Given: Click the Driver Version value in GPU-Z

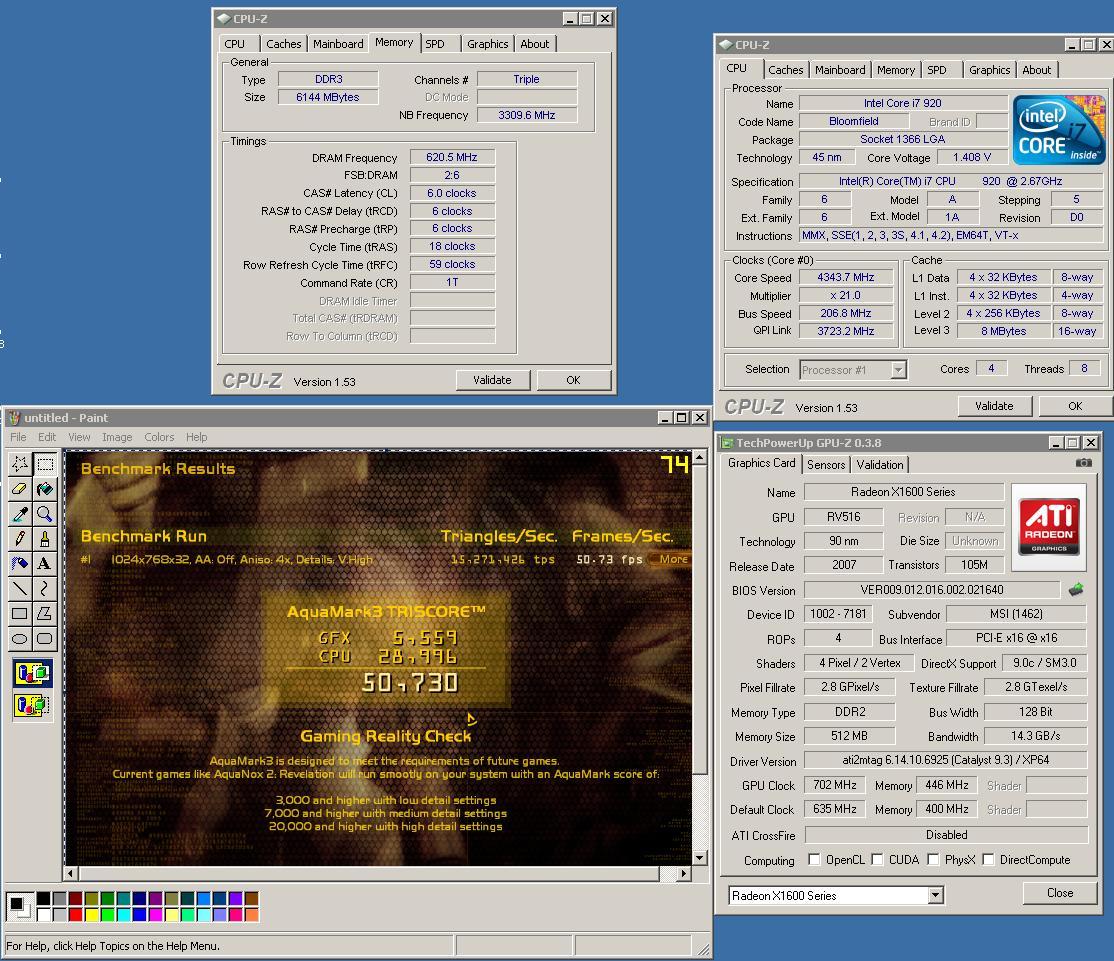Looking at the screenshot, I should click(x=946, y=760).
